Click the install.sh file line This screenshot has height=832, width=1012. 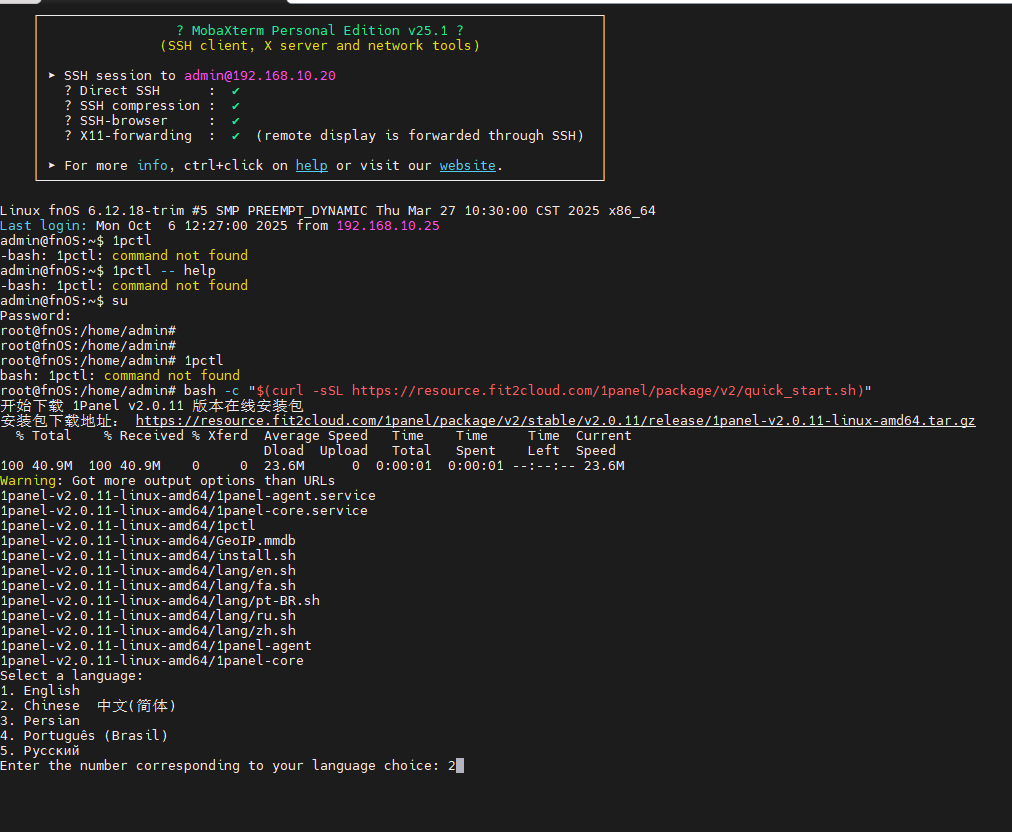(x=148, y=556)
